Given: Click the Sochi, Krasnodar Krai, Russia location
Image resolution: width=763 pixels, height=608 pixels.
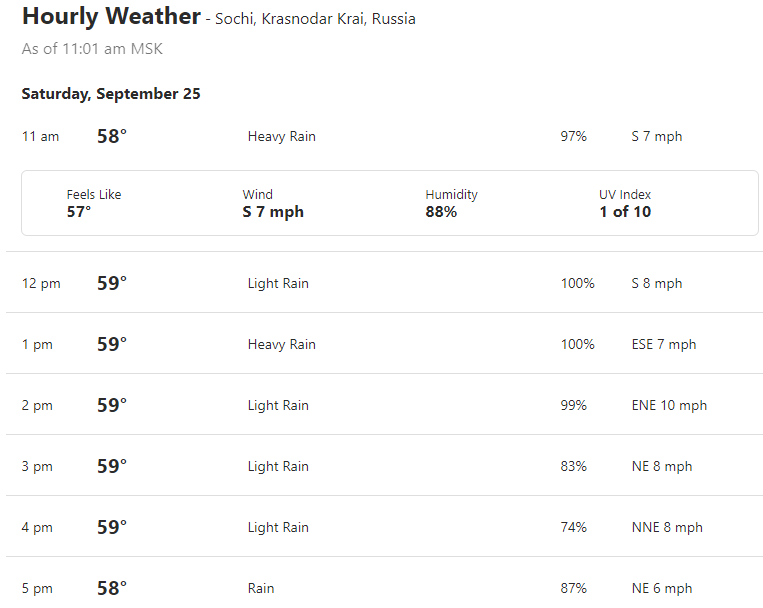Looking at the screenshot, I should coord(315,18).
